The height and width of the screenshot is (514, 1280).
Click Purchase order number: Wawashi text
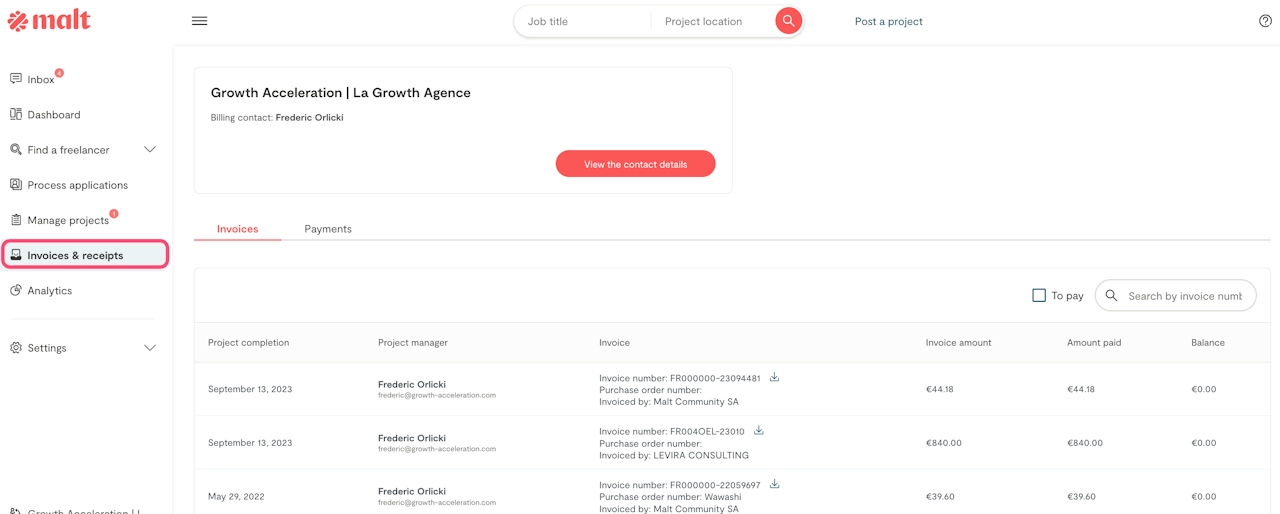click(x=670, y=497)
